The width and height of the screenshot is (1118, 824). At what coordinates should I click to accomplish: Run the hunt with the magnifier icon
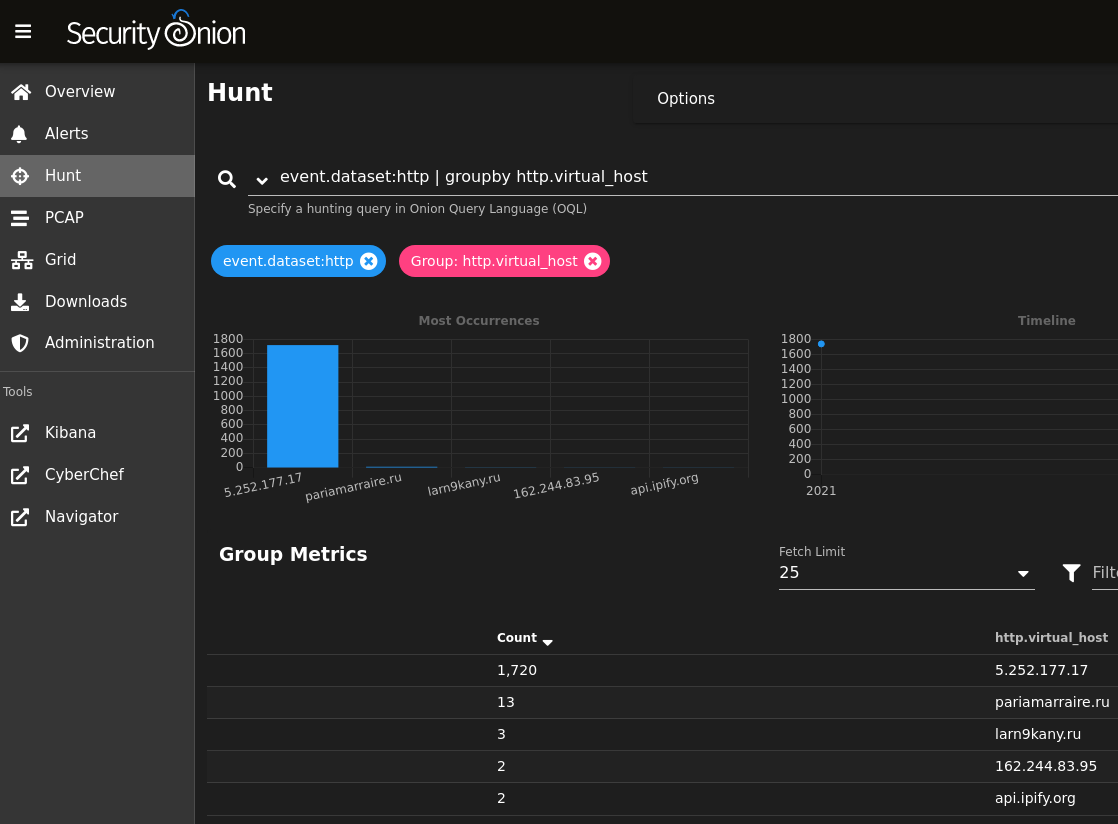pos(227,179)
